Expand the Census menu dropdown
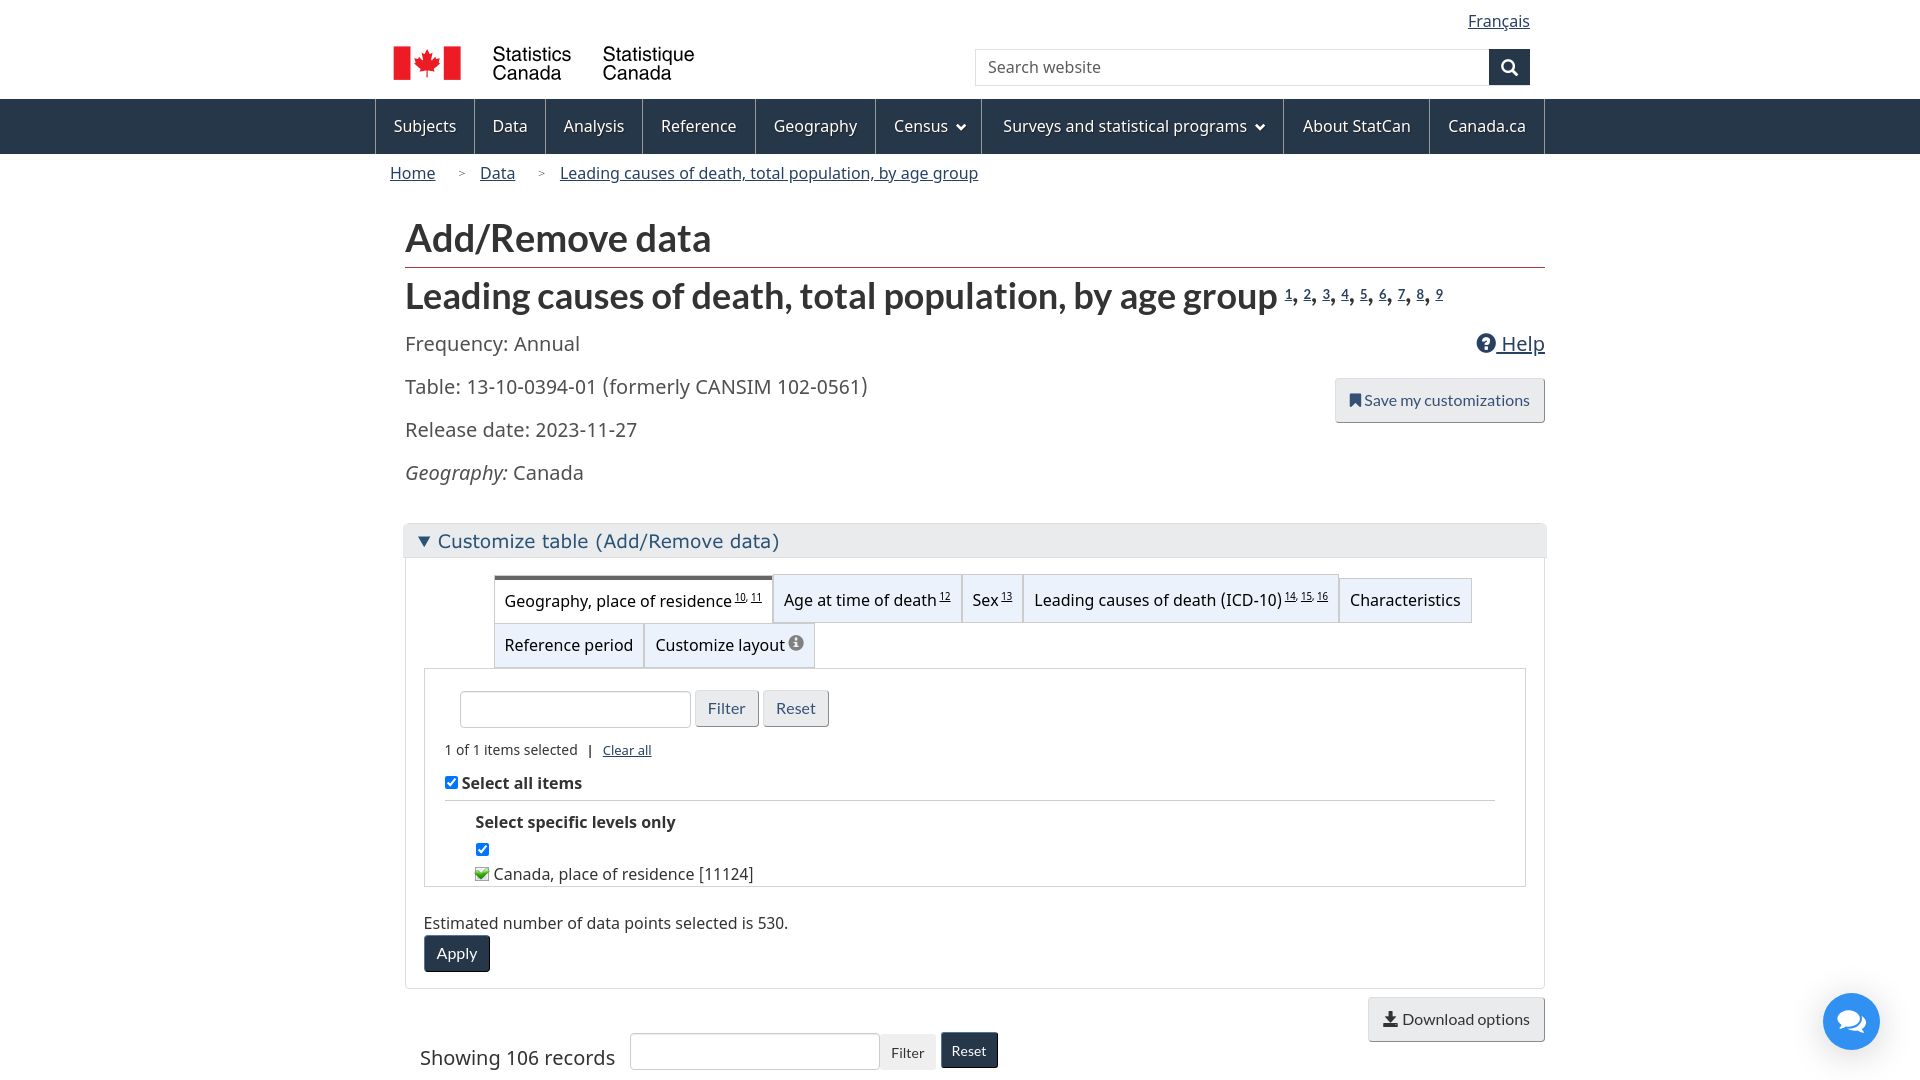 929,126
